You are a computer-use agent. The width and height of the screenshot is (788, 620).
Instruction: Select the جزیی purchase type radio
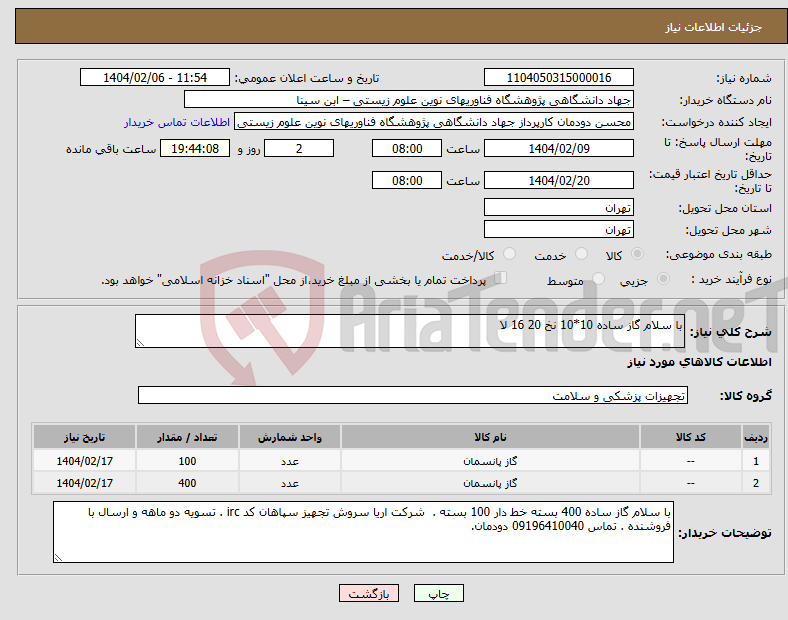pyautogui.click(x=663, y=279)
